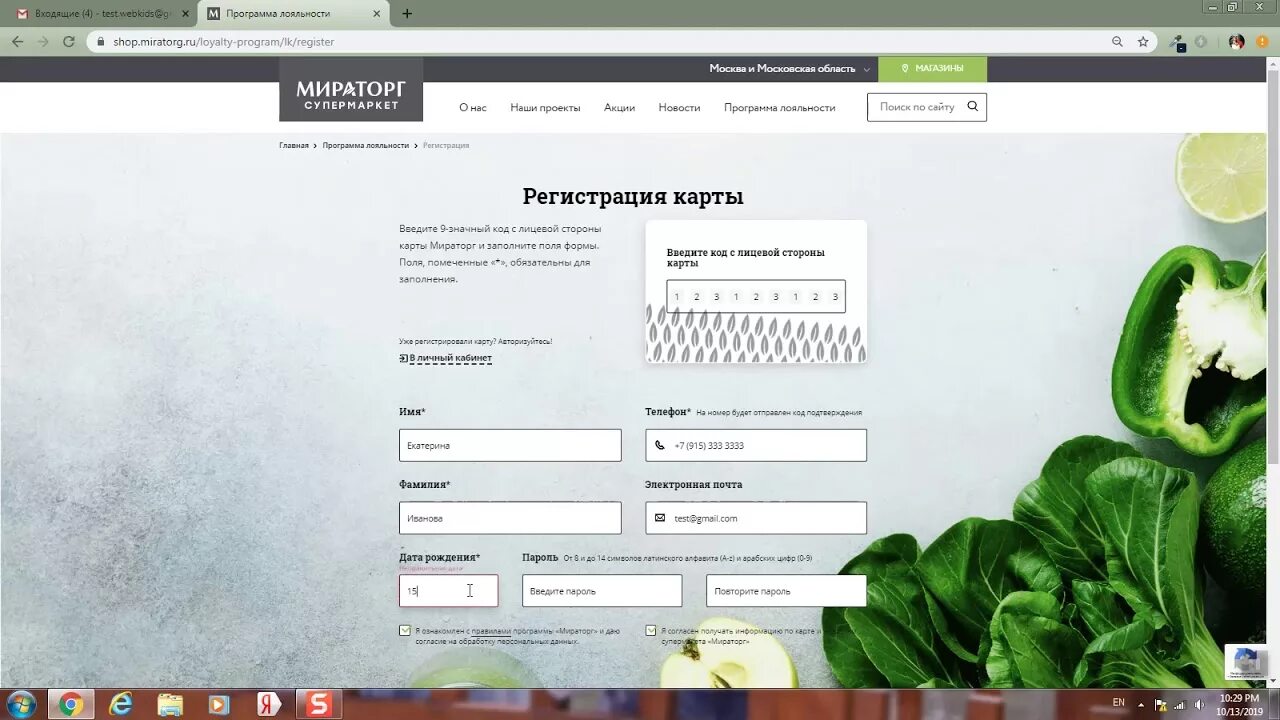Click the Фамилия field containing Иванова

click(x=510, y=518)
